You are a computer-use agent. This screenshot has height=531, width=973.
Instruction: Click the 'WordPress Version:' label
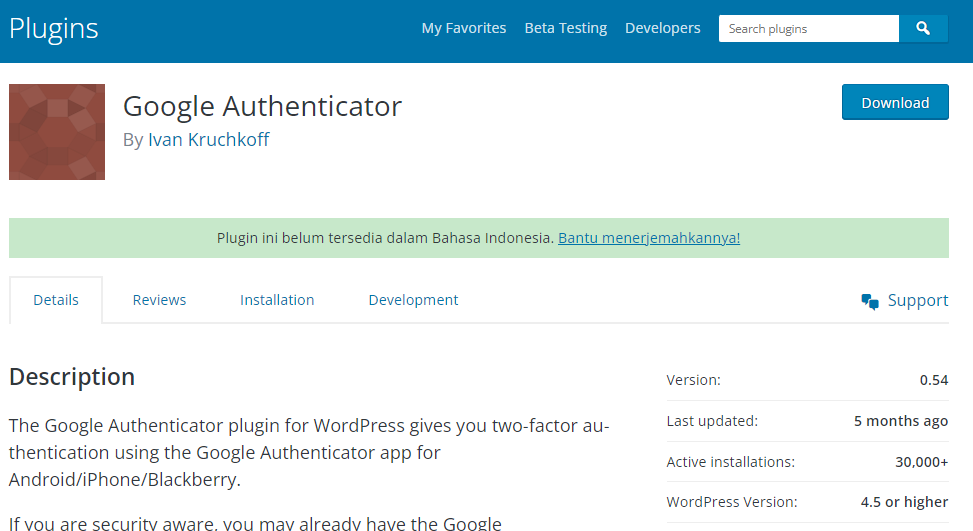pyautogui.click(x=732, y=502)
